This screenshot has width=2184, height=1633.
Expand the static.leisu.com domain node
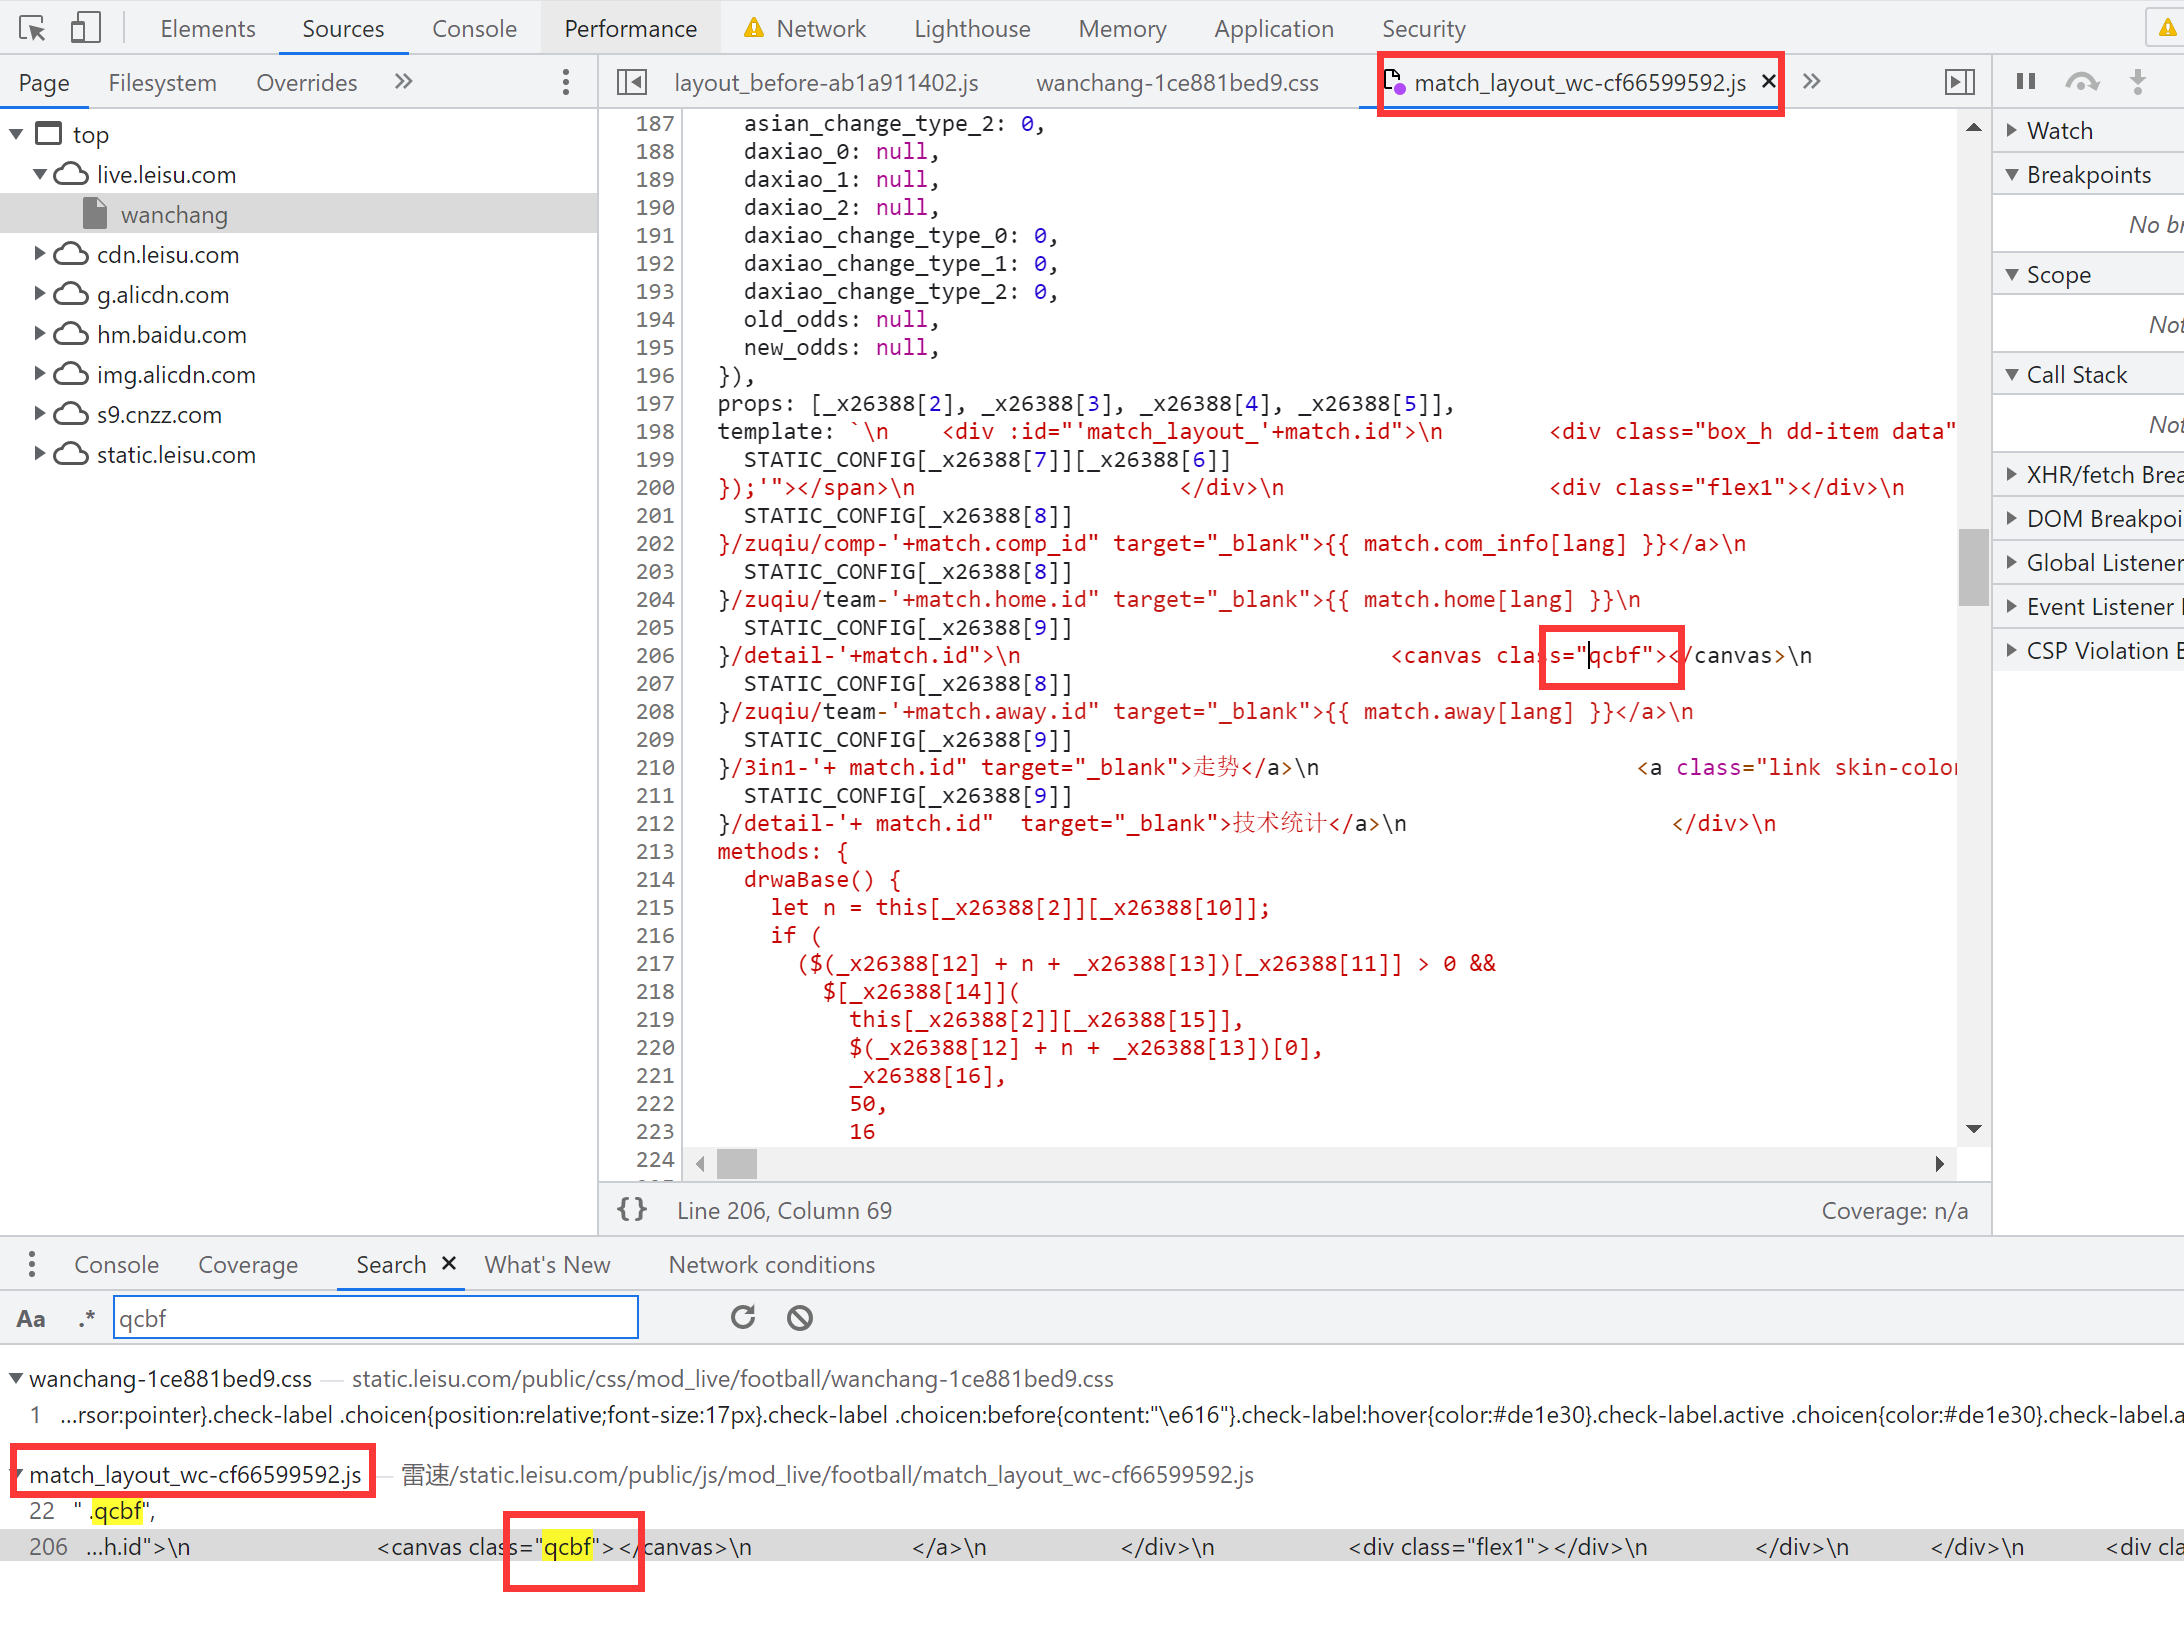(x=40, y=454)
